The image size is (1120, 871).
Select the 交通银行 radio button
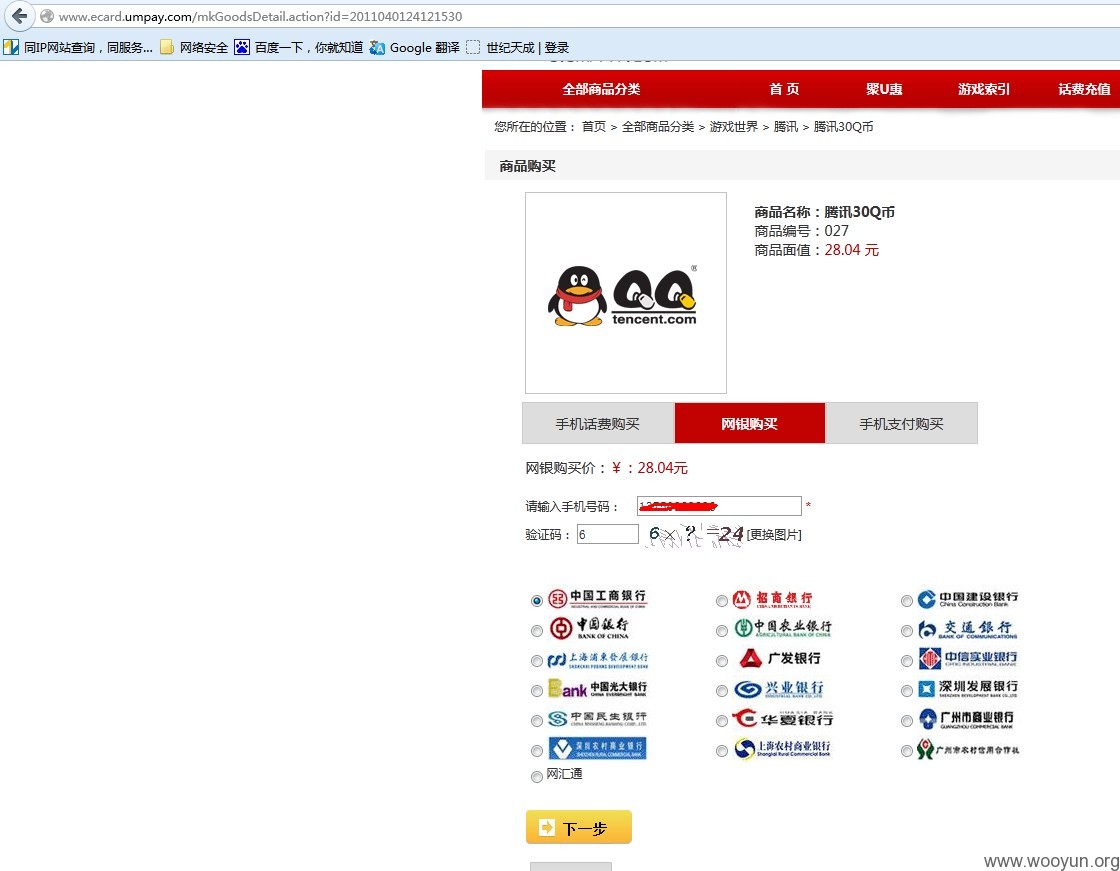(906, 631)
